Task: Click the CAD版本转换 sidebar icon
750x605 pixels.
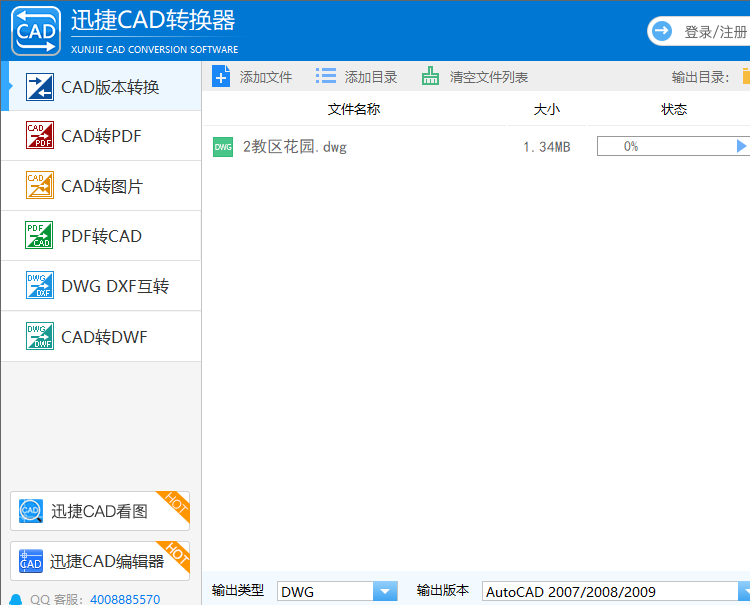Action: tap(40, 87)
